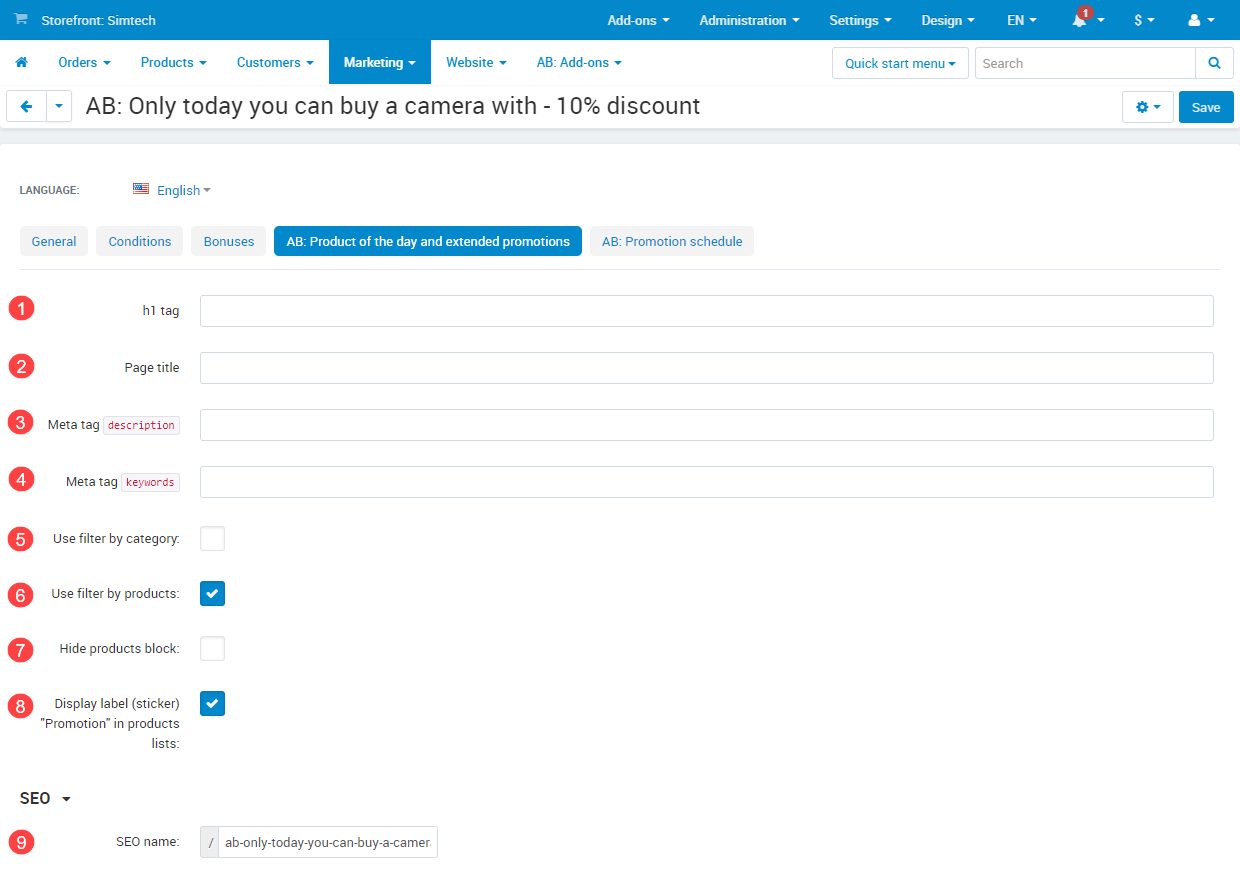Open the AB: Promotion schedule tab

tap(671, 241)
